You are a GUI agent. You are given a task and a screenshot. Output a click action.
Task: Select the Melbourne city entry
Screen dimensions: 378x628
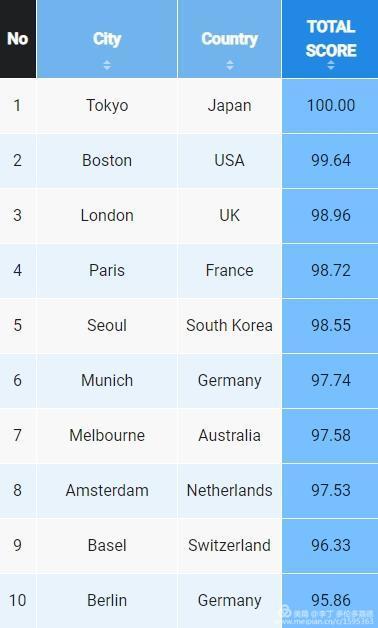(107, 435)
